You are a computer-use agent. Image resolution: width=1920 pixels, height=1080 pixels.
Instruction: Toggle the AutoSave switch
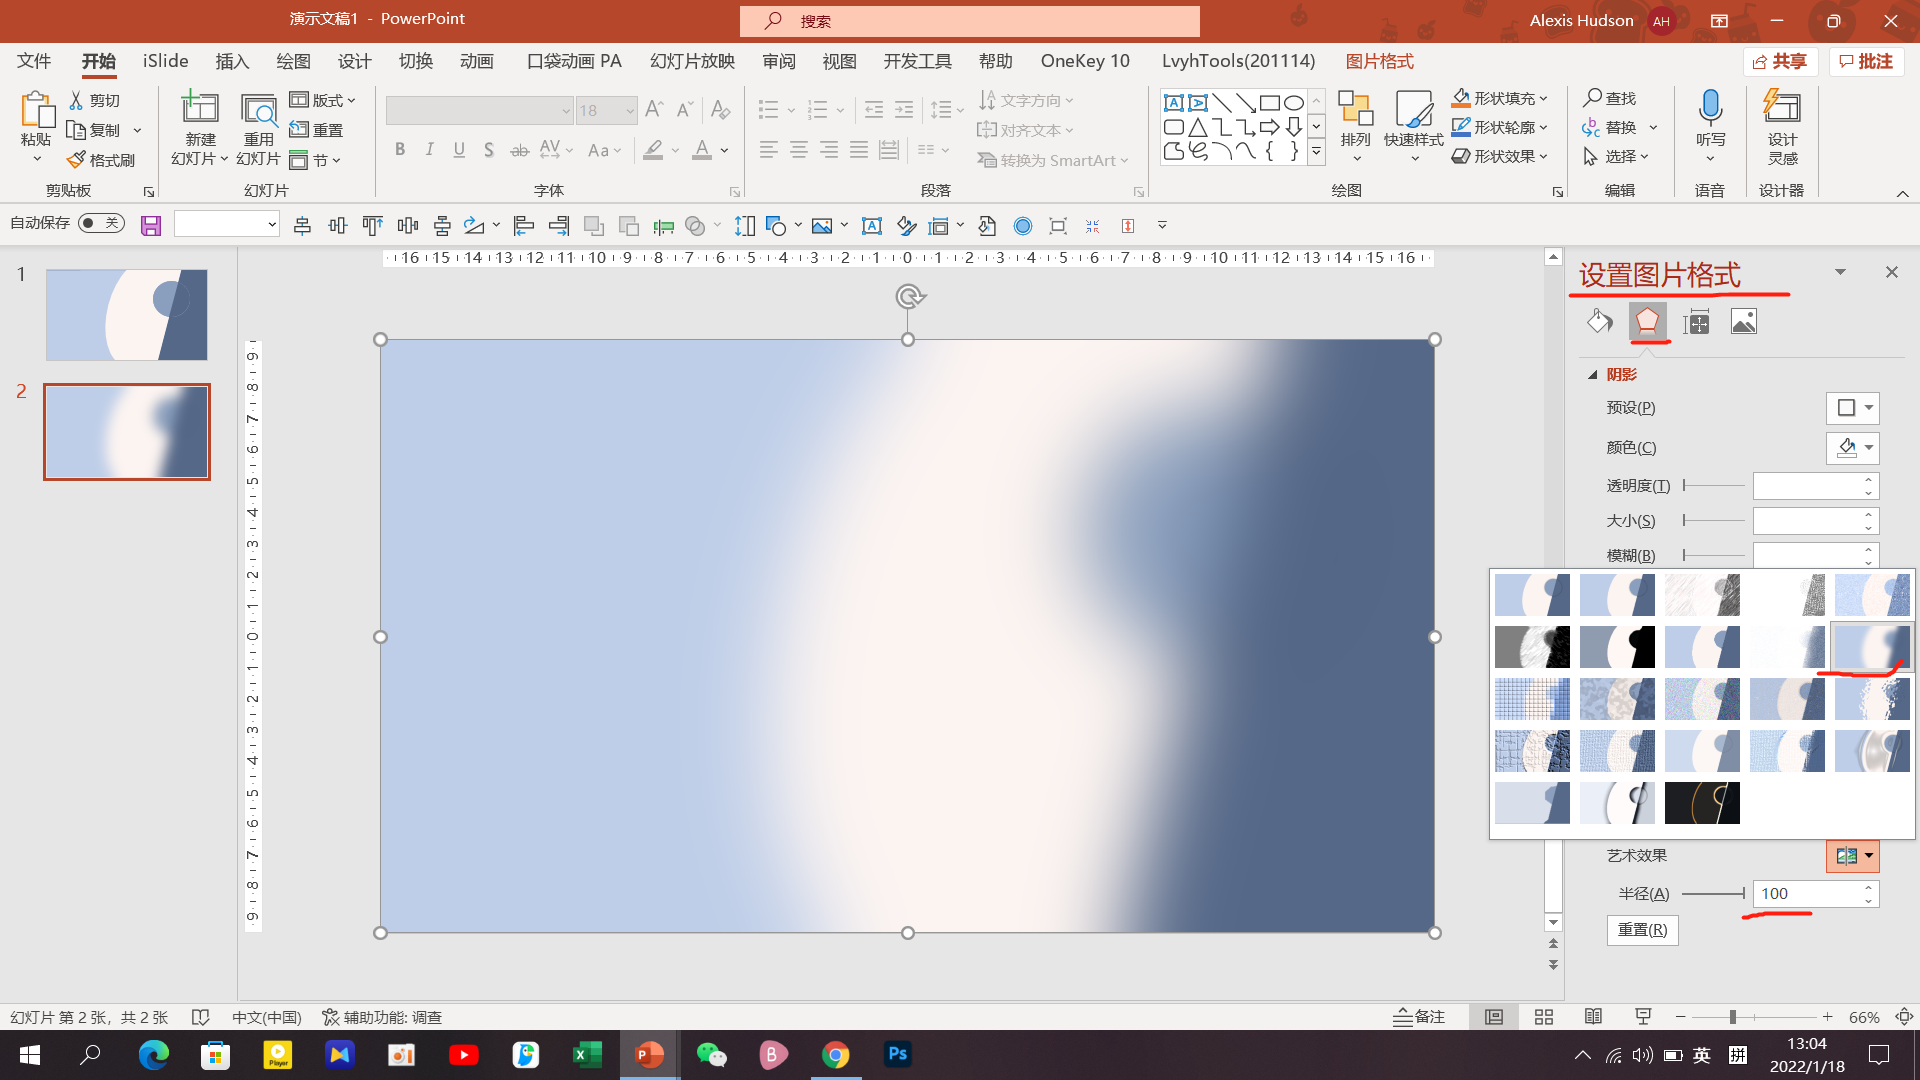(101, 223)
